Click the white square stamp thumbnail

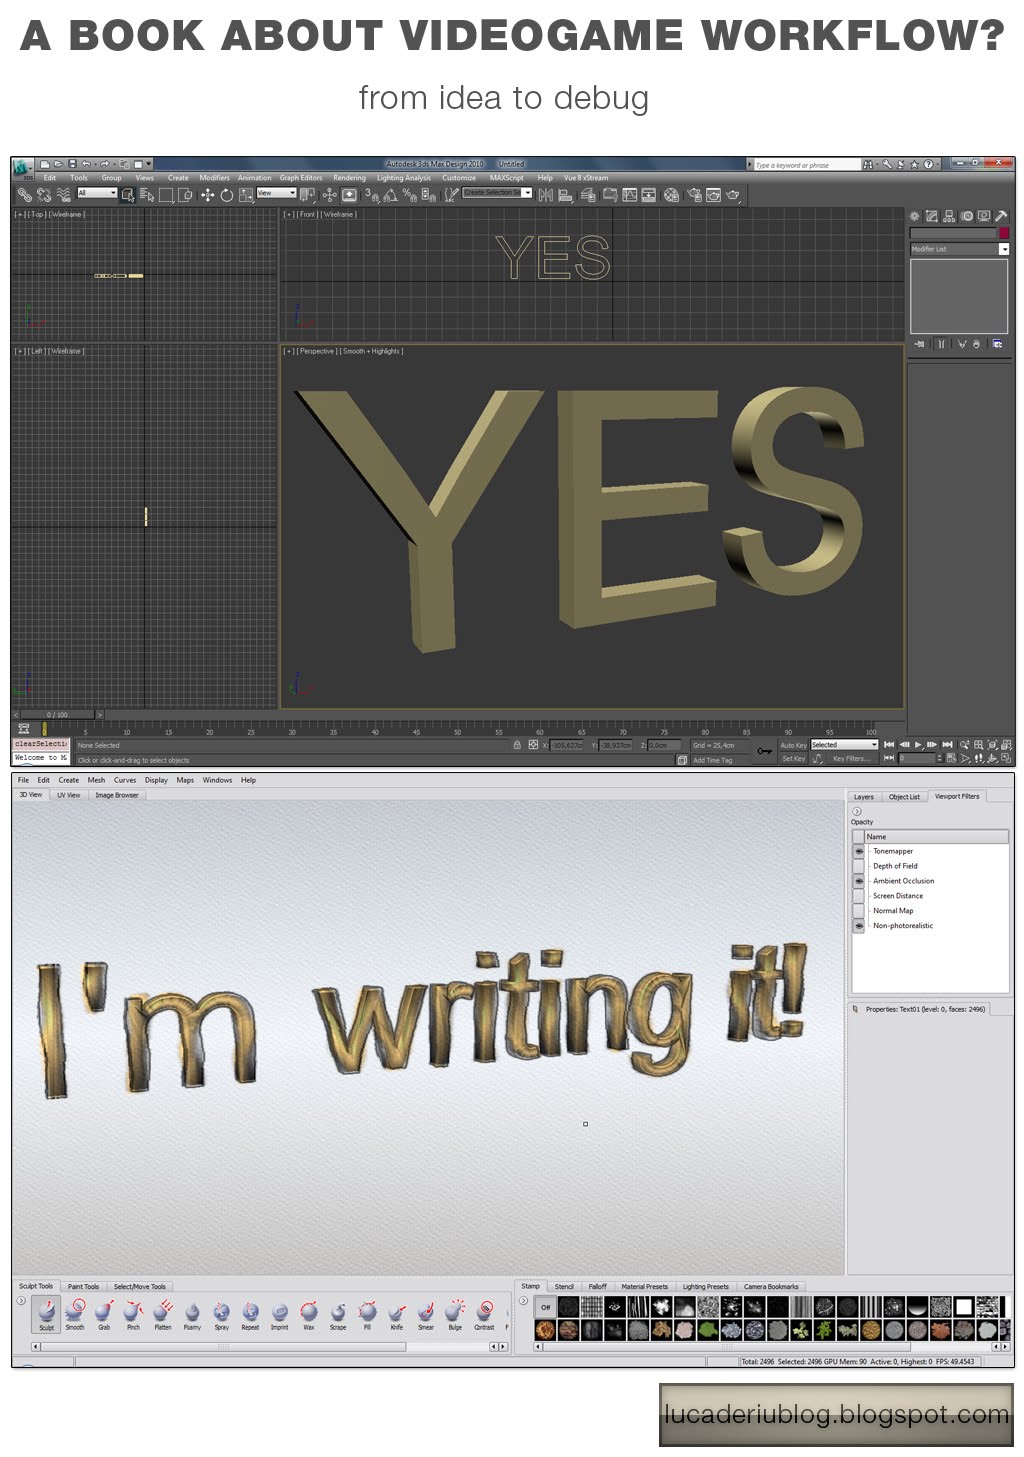pyautogui.click(x=963, y=1307)
